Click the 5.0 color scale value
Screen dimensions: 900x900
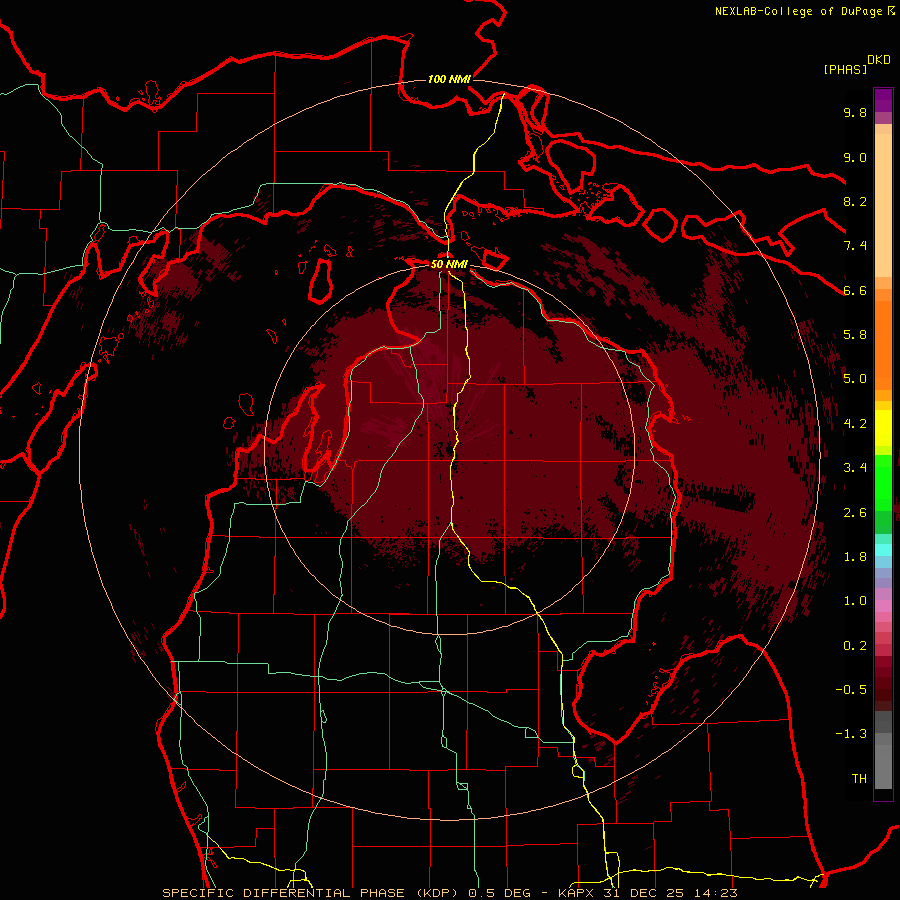pyautogui.click(x=855, y=379)
